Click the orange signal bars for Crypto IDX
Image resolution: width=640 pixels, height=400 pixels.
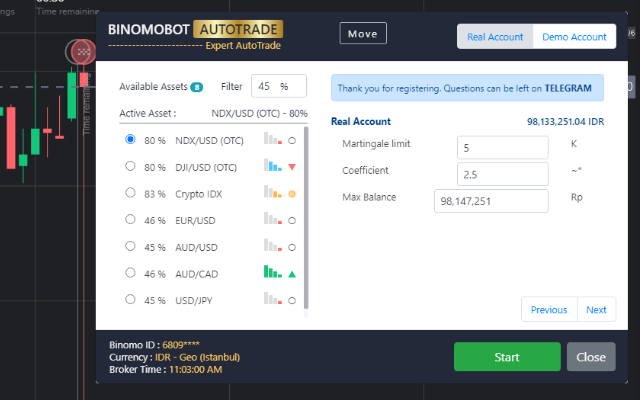(x=273, y=191)
